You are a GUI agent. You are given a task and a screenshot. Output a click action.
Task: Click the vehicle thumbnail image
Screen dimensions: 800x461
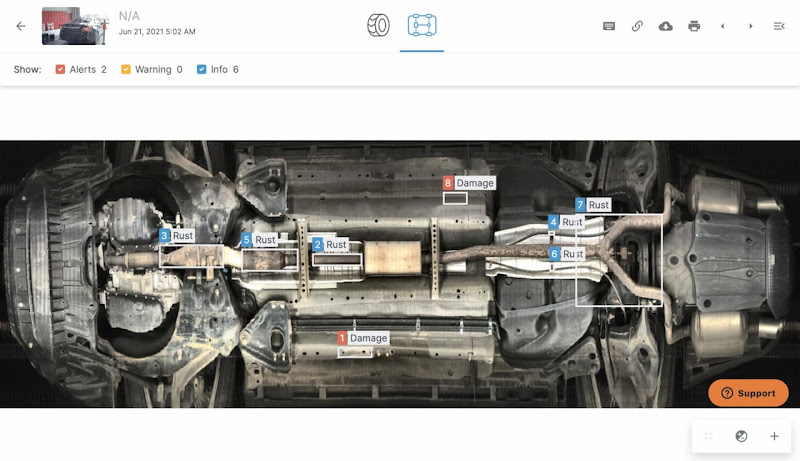tap(75, 26)
